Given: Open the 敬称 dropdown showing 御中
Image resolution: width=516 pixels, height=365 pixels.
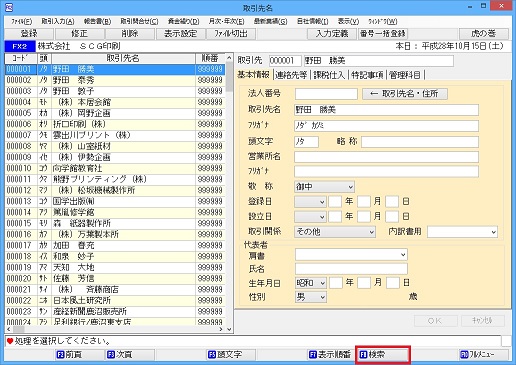Looking at the screenshot, I should pos(324,187).
